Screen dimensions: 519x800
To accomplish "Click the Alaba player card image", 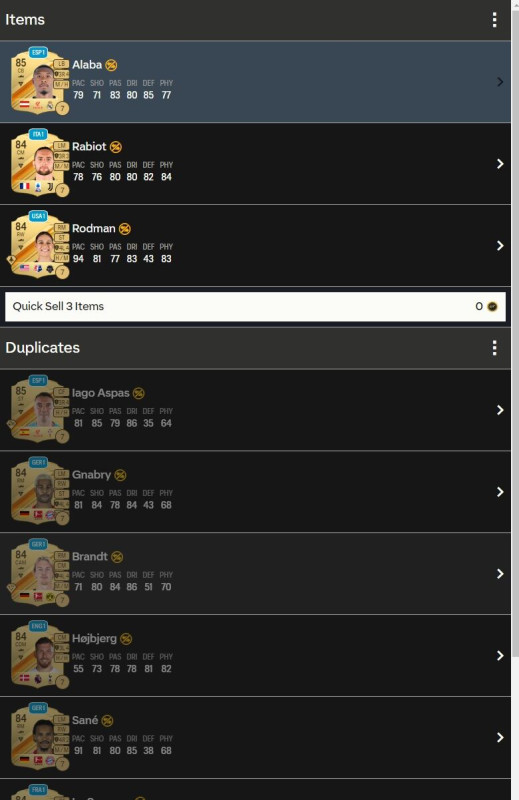I will (40, 81).
